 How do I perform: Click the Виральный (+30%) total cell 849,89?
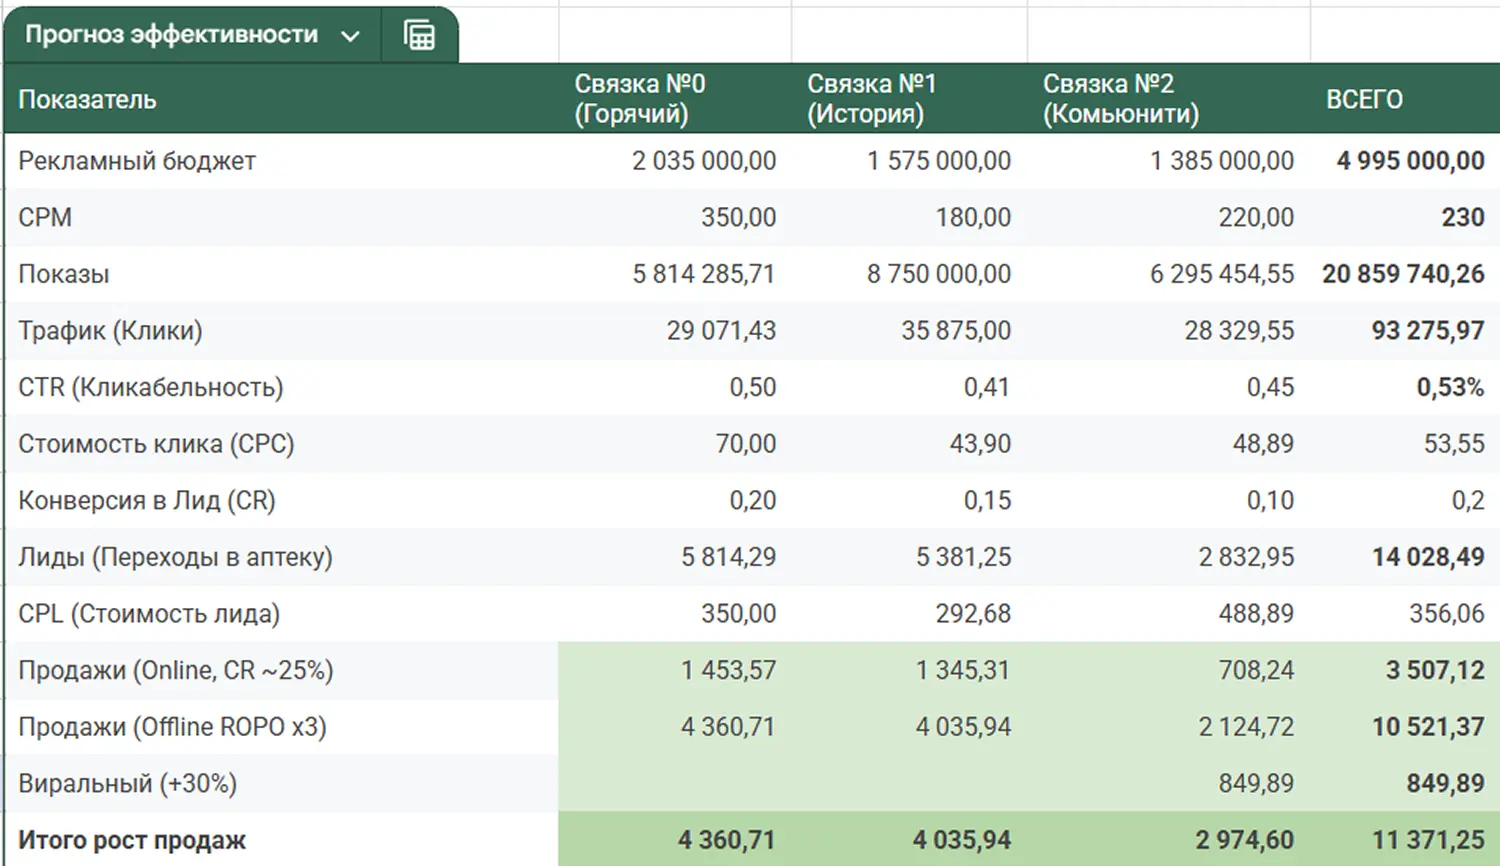pos(1445,783)
